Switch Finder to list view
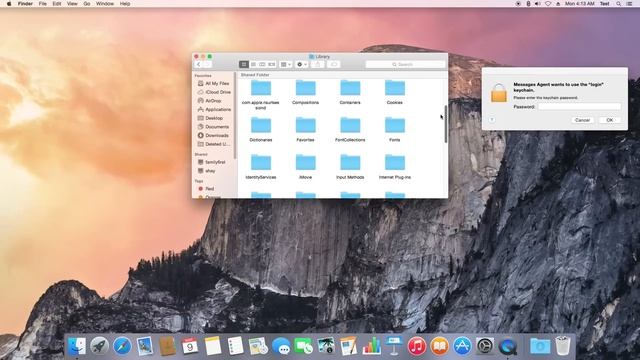Viewport: 640px width, 360px height. point(253,64)
